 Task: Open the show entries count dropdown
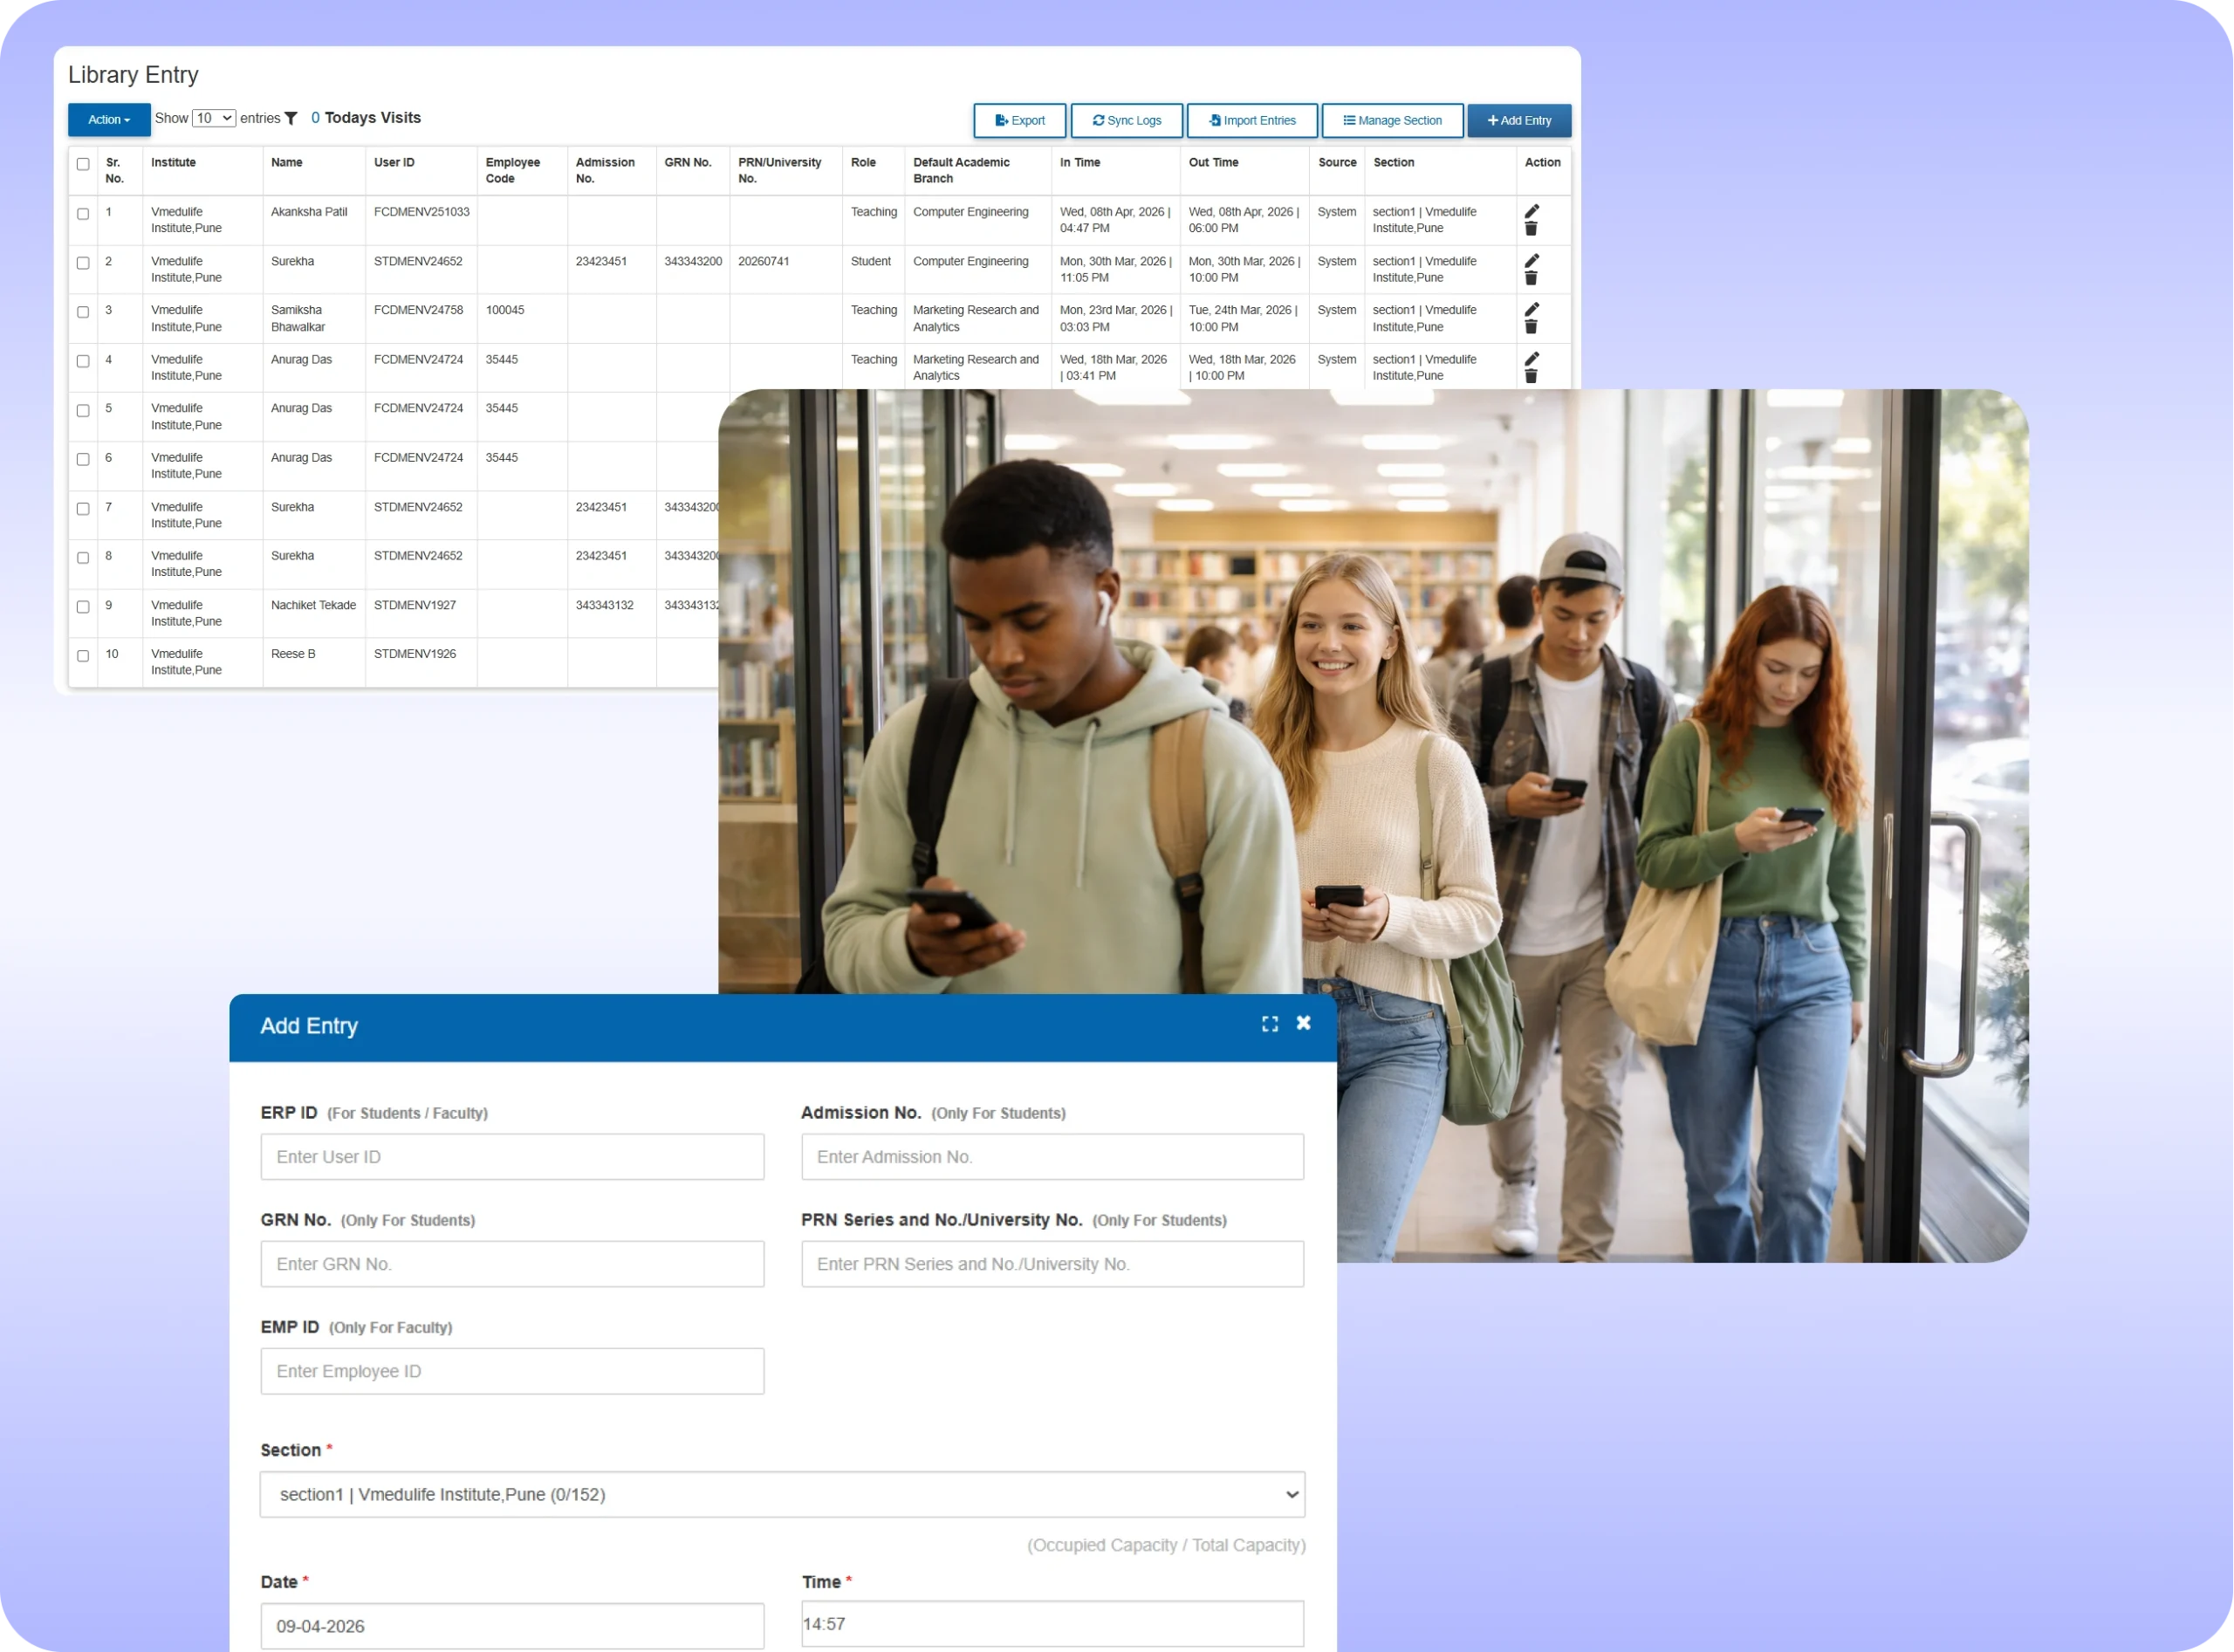click(213, 118)
